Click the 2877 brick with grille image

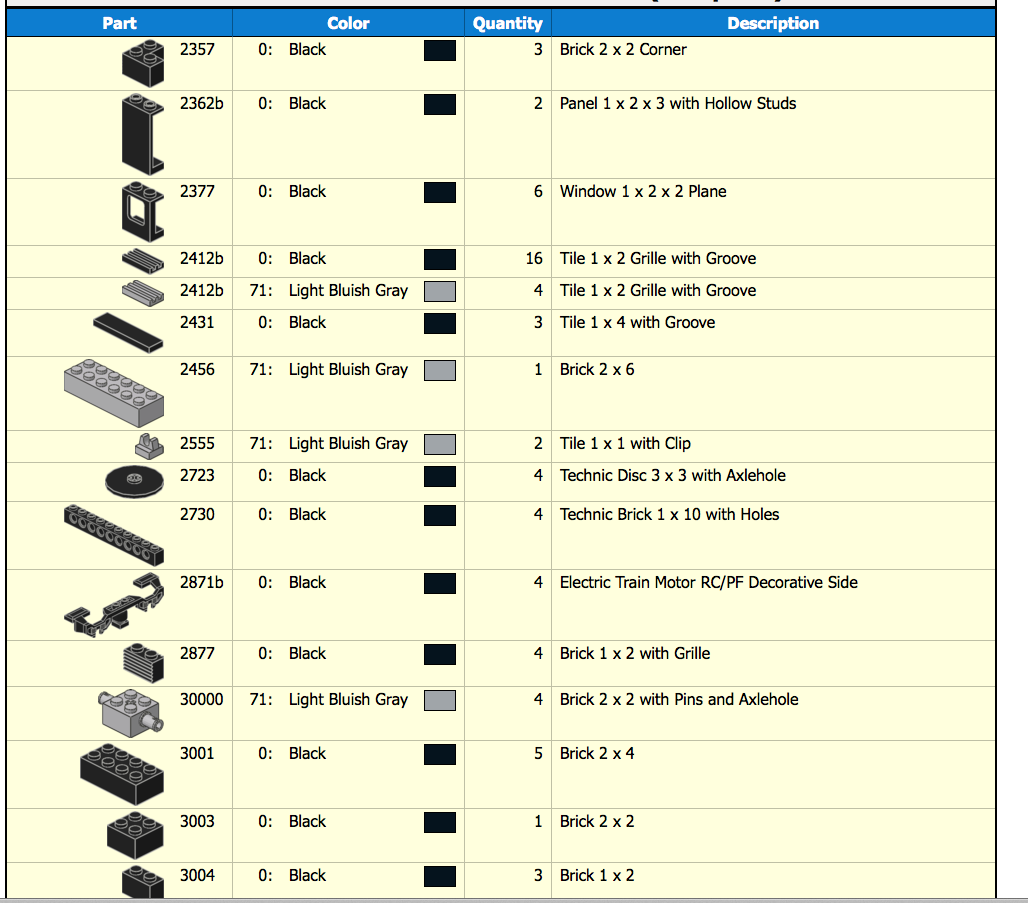(144, 662)
